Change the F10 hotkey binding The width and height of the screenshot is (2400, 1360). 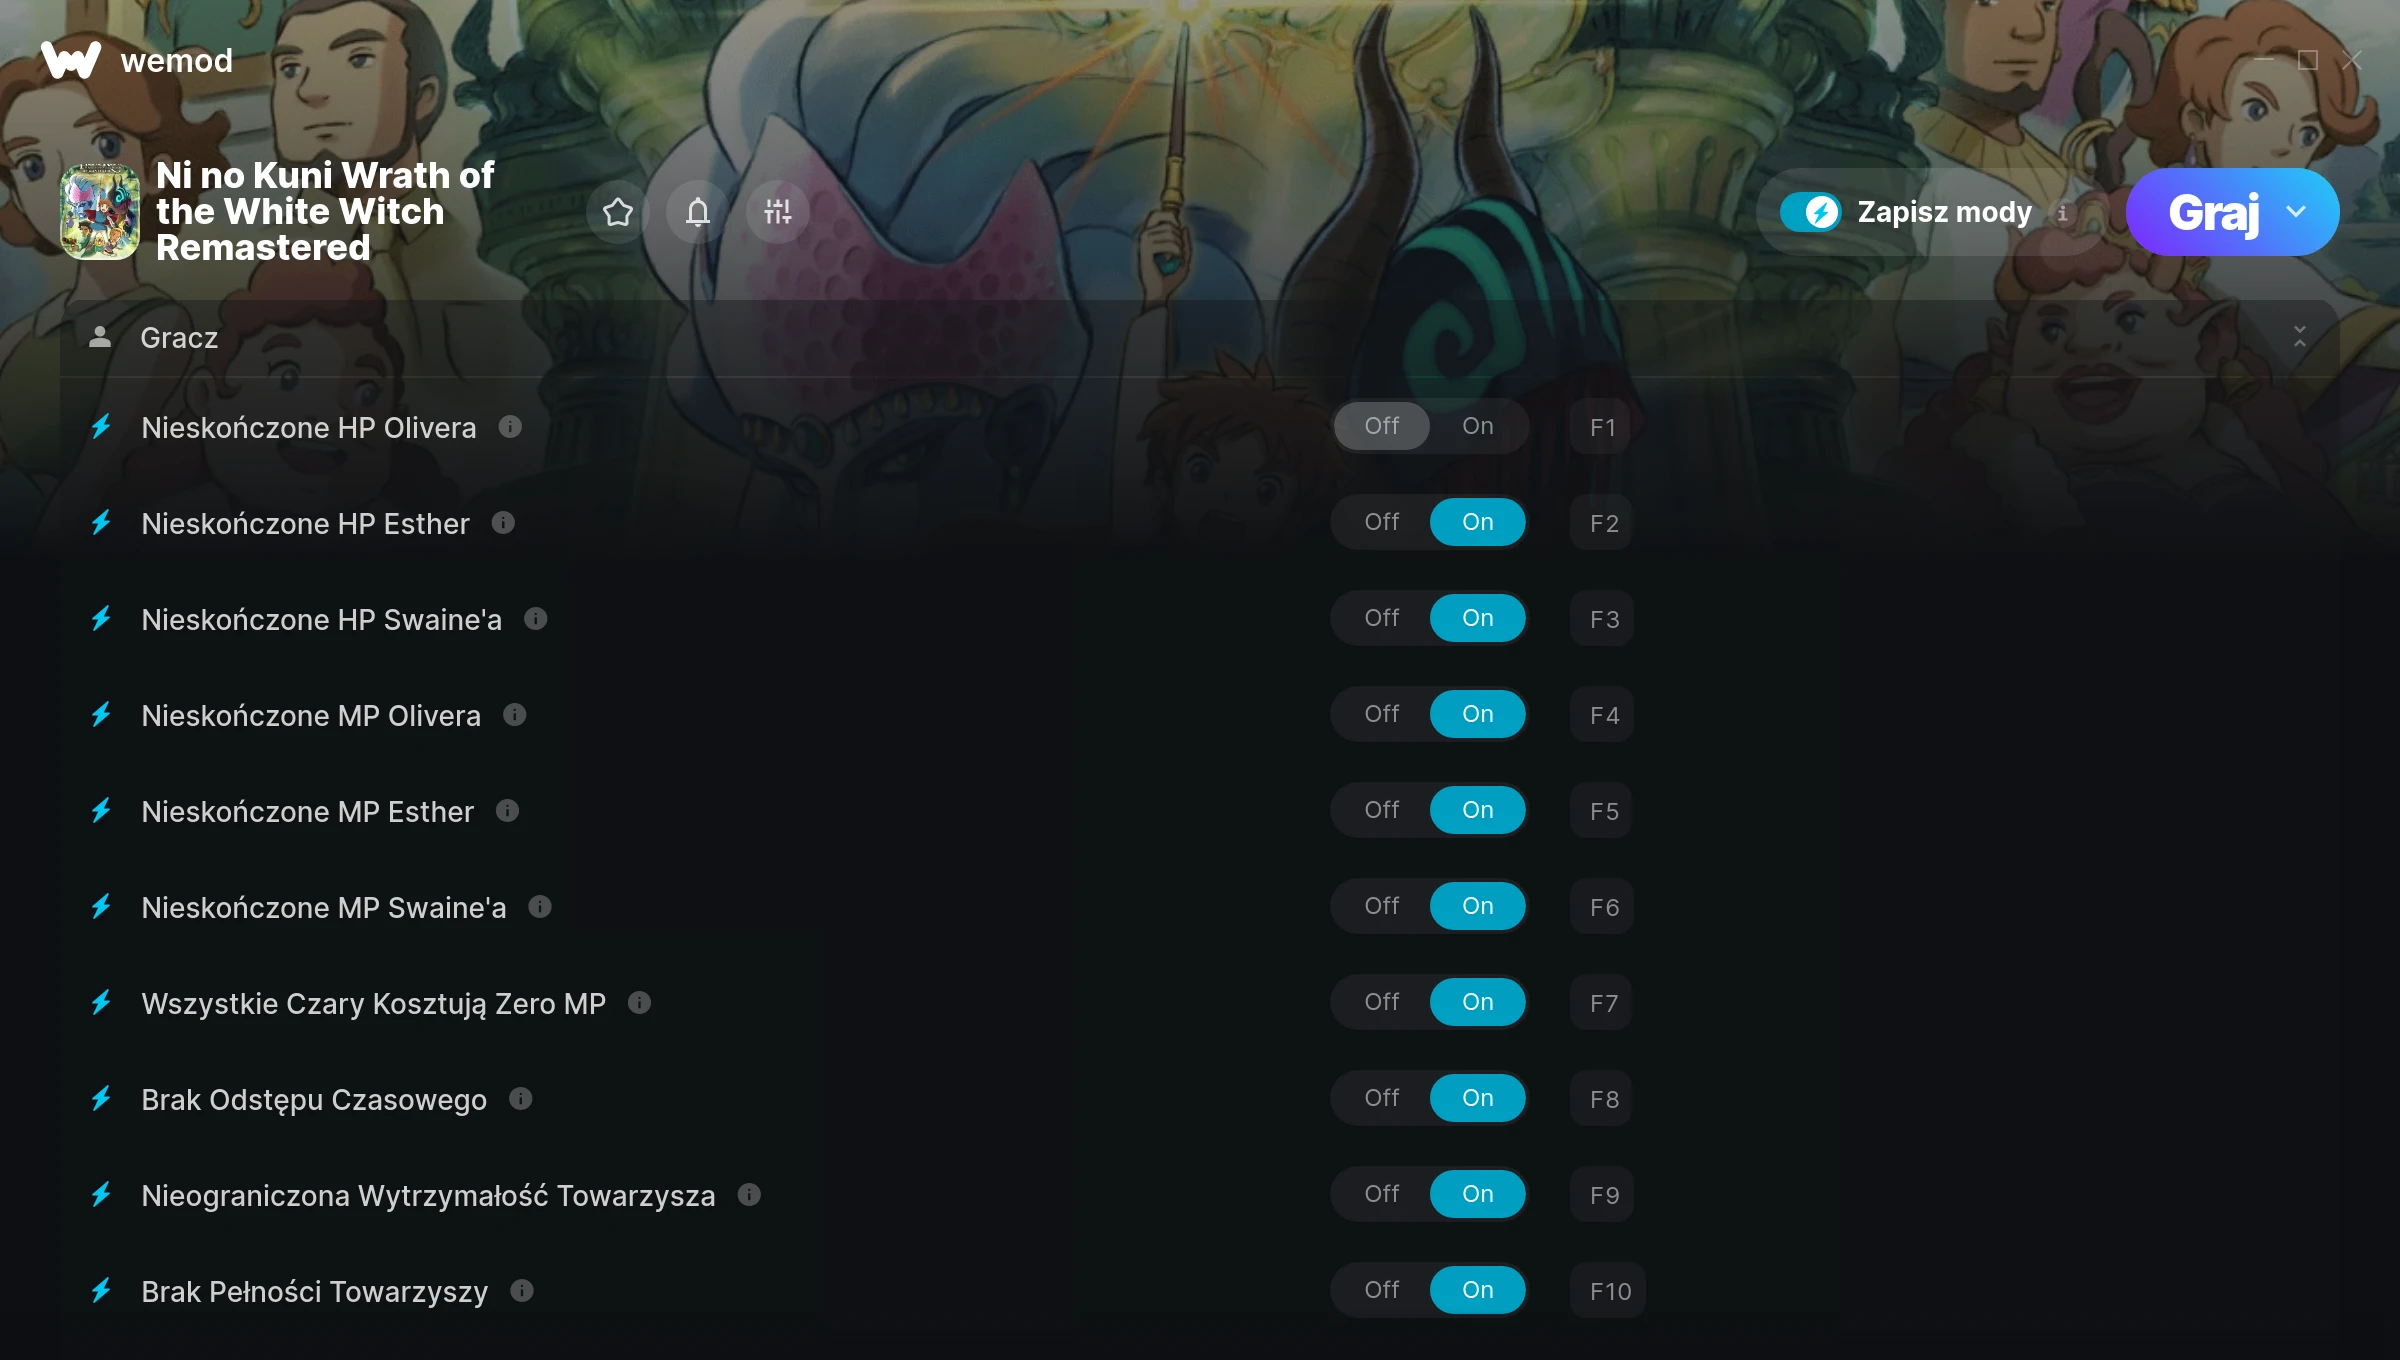(1609, 1291)
